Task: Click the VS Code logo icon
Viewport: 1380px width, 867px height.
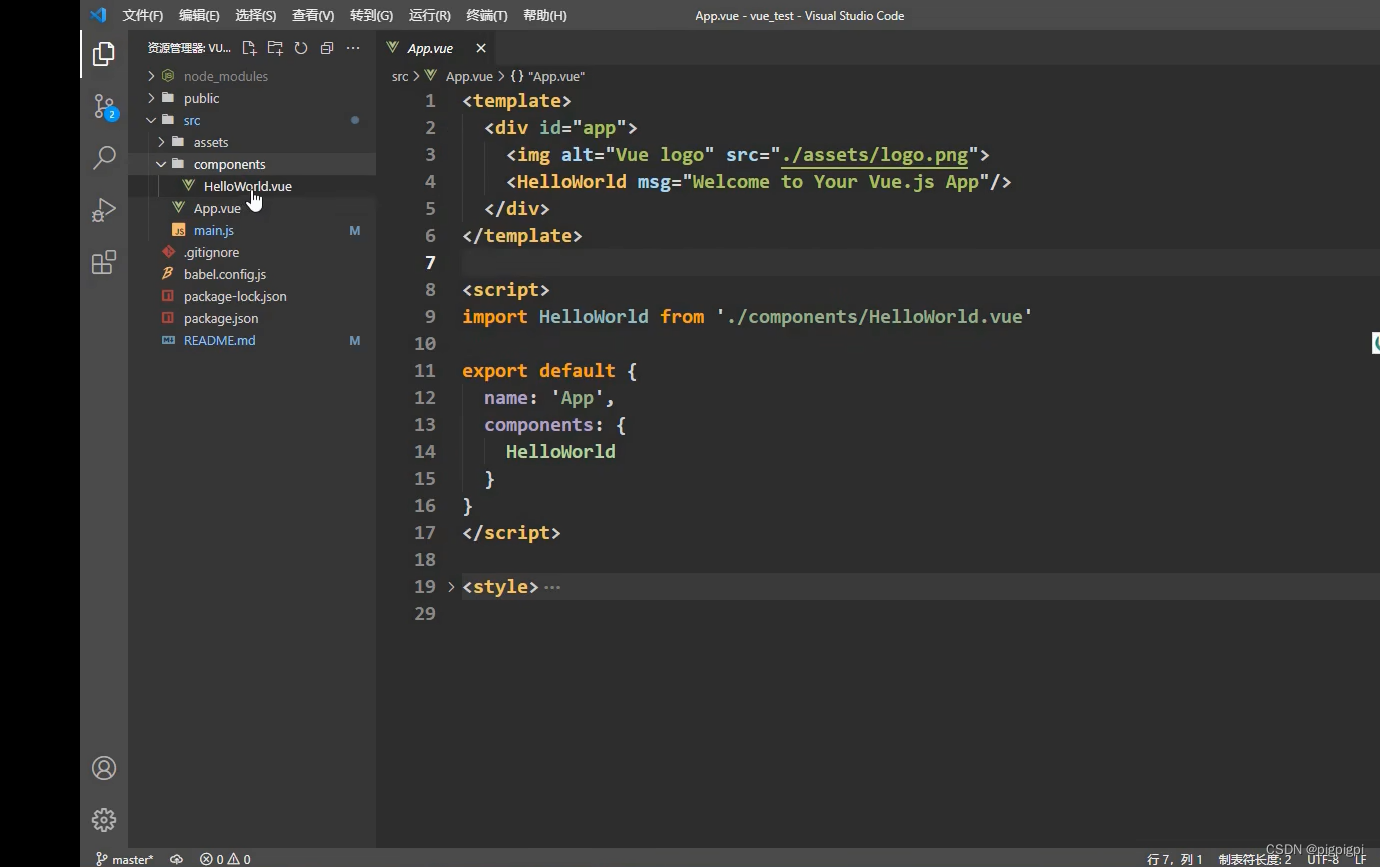Action: point(97,15)
